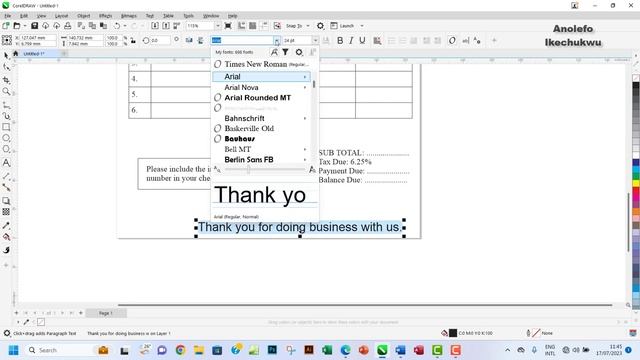This screenshot has height=360, width=640.
Task: Toggle Italic formatting
Action: (351, 40)
